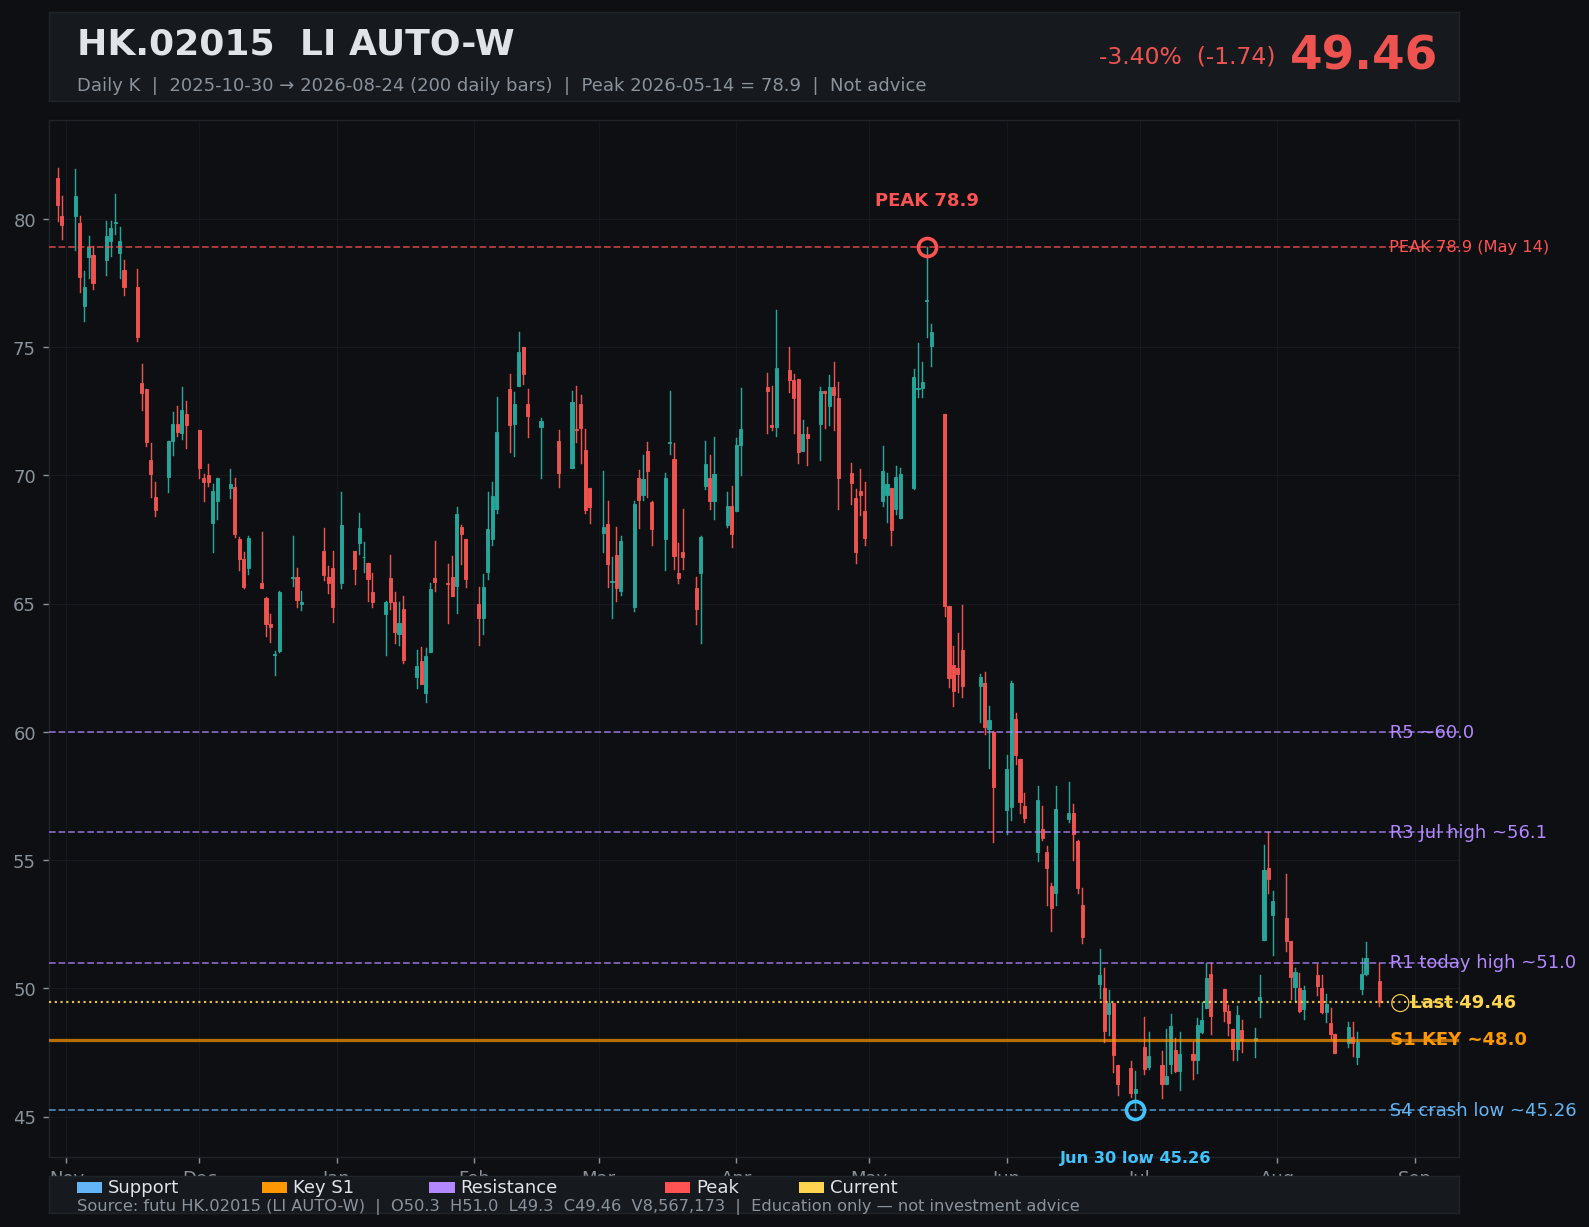The width and height of the screenshot is (1589, 1227).
Task: Click the "Key S1" legend label
Action: pos(323,1187)
